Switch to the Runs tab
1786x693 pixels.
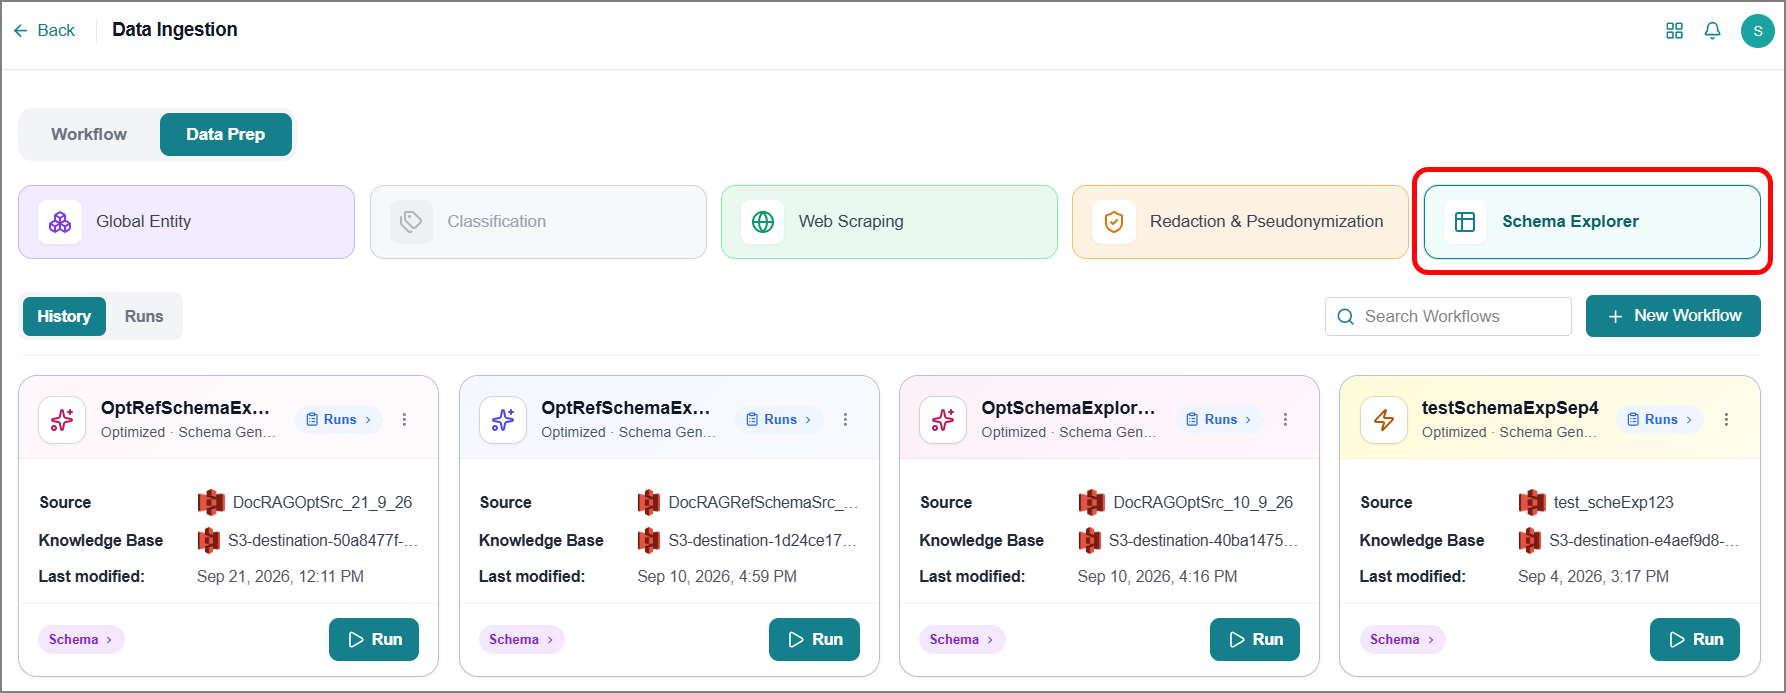144,316
